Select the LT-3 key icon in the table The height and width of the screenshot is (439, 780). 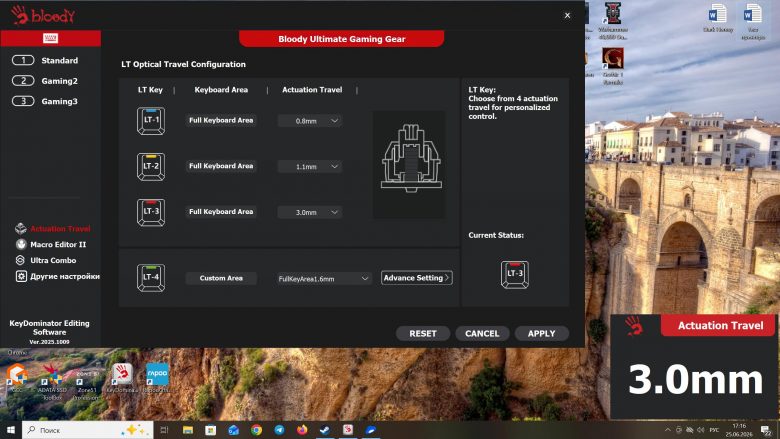point(151,212)
